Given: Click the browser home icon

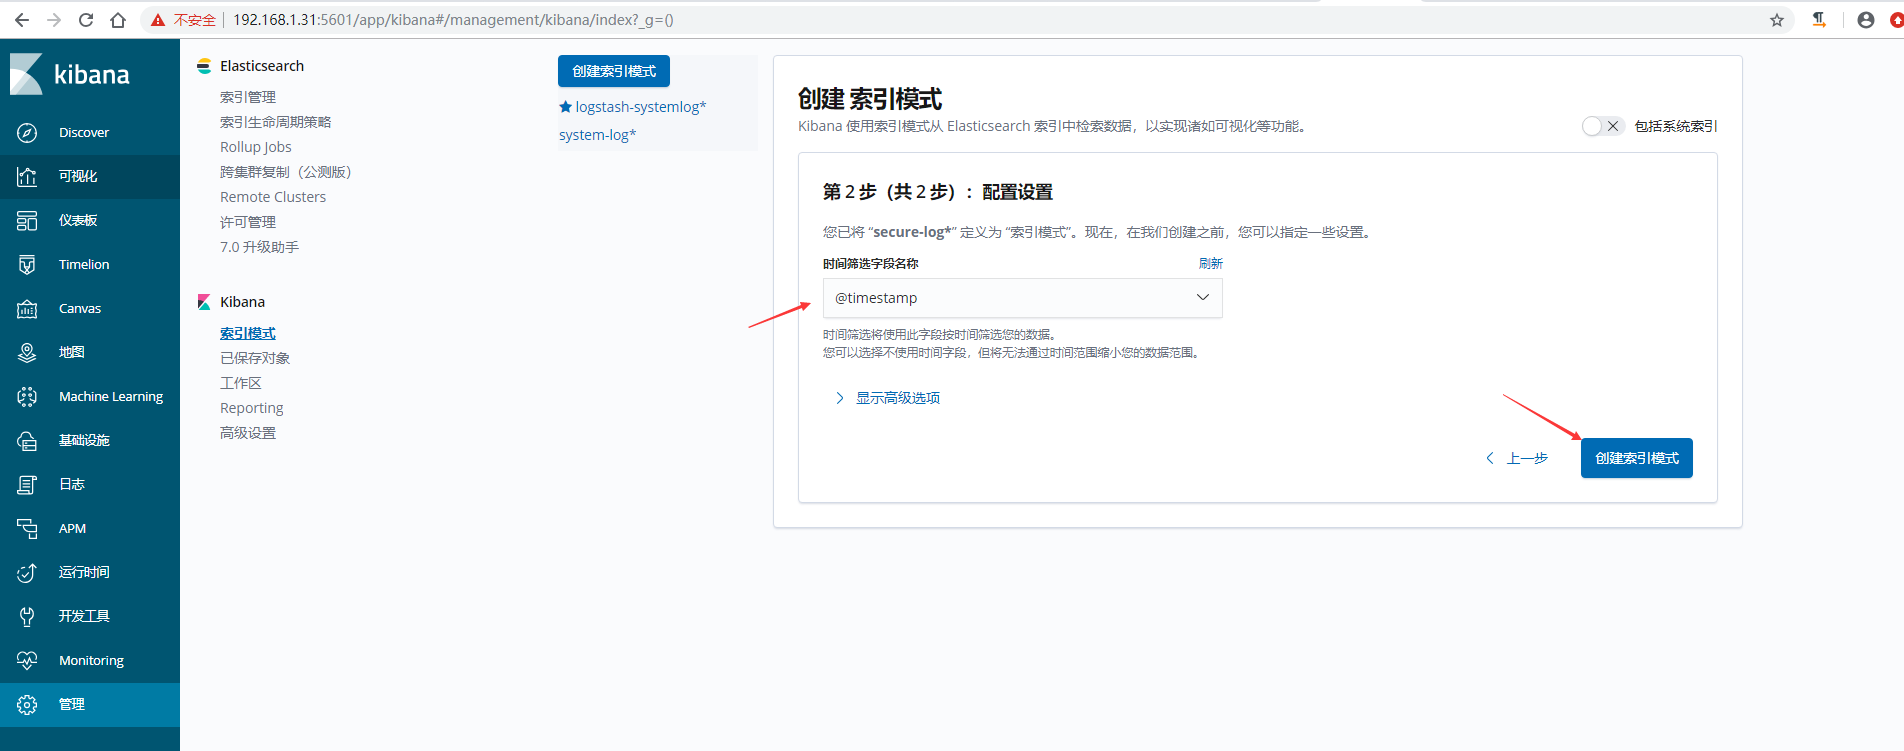Looking at the screenshot, I should (118, 20).
